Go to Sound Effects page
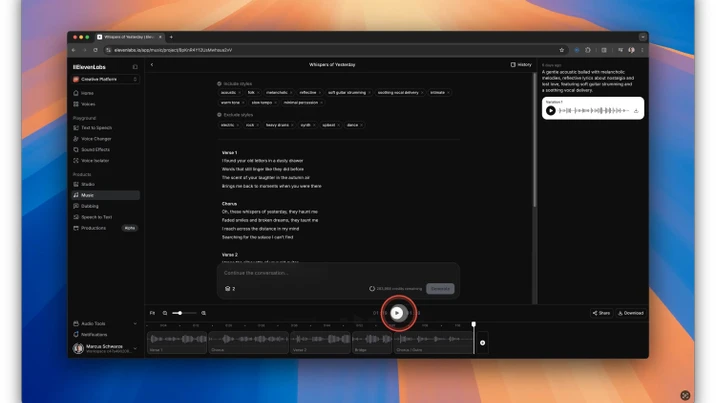Image resolution: width=716 pixels, height=403 pixels. [95, 149]
